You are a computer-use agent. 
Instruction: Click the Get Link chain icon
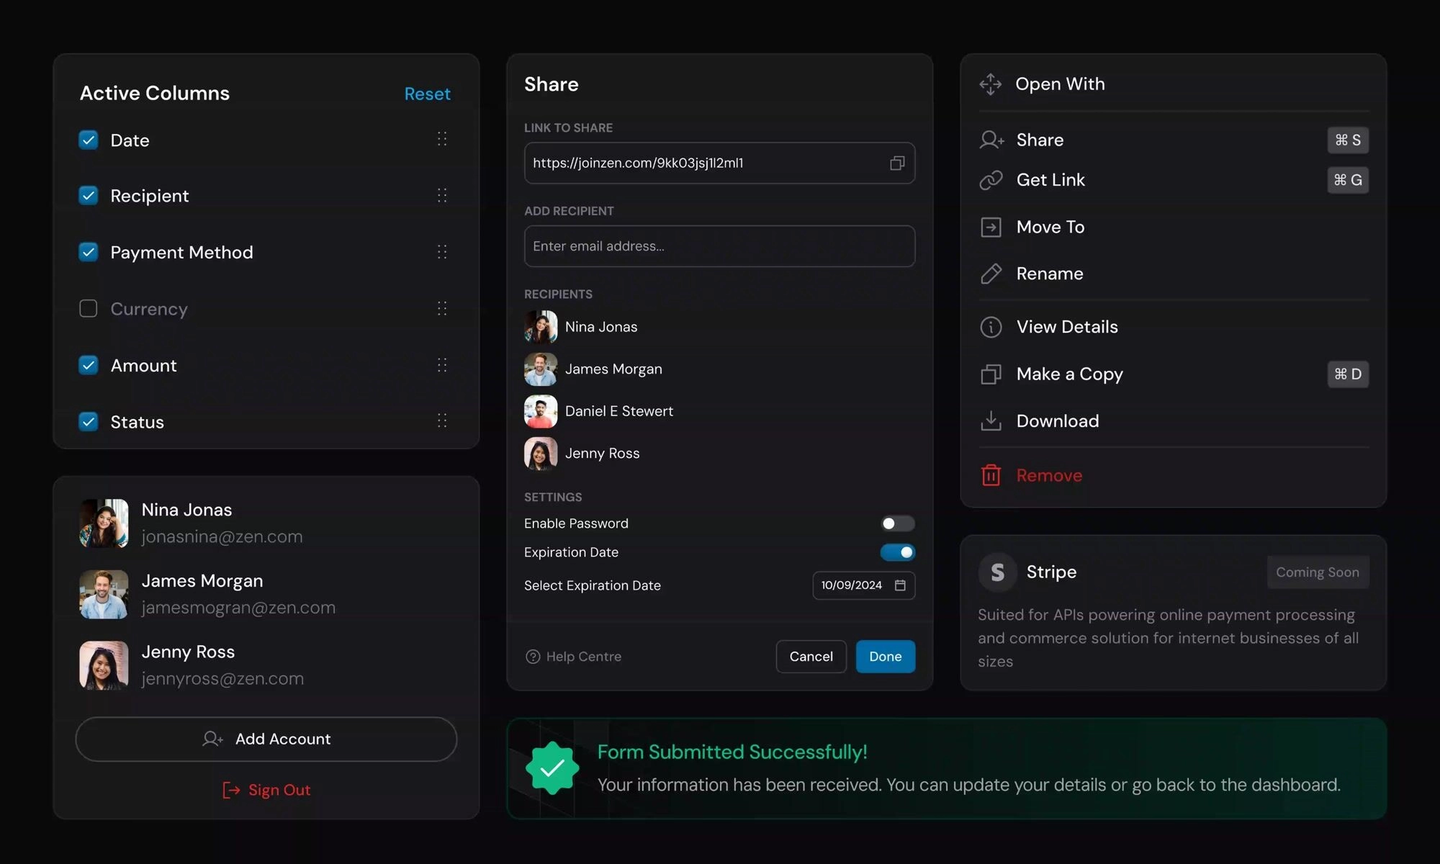991,180
